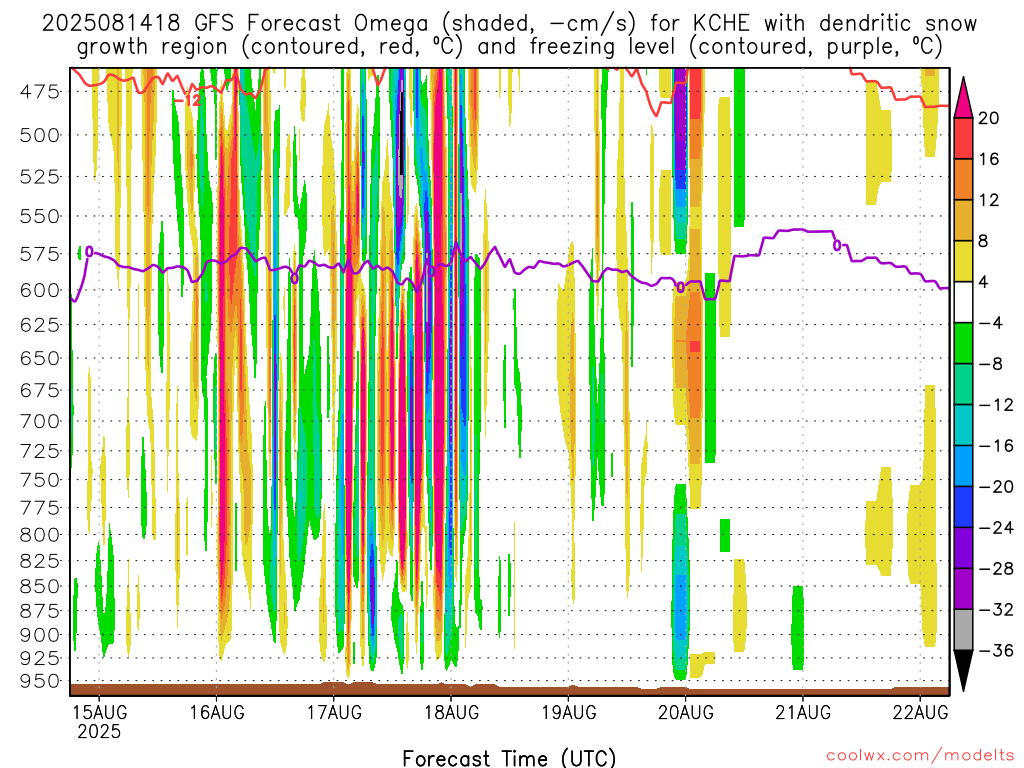The width and height of the screenshot is (1024, 768).
Task: Click the gray -32-to--36 colorbar segment
Action: (963, 630)
